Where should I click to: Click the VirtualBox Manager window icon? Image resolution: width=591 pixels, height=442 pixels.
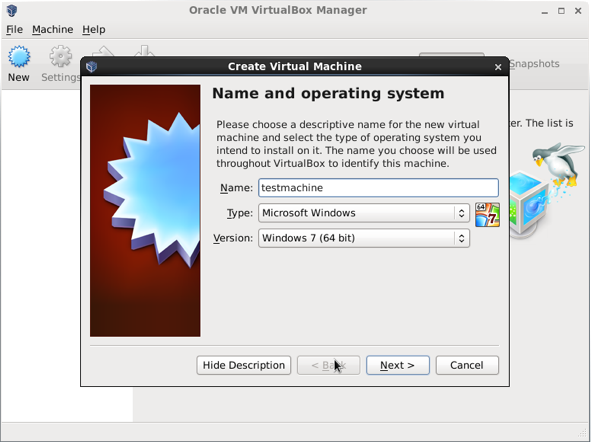(12, 10)
